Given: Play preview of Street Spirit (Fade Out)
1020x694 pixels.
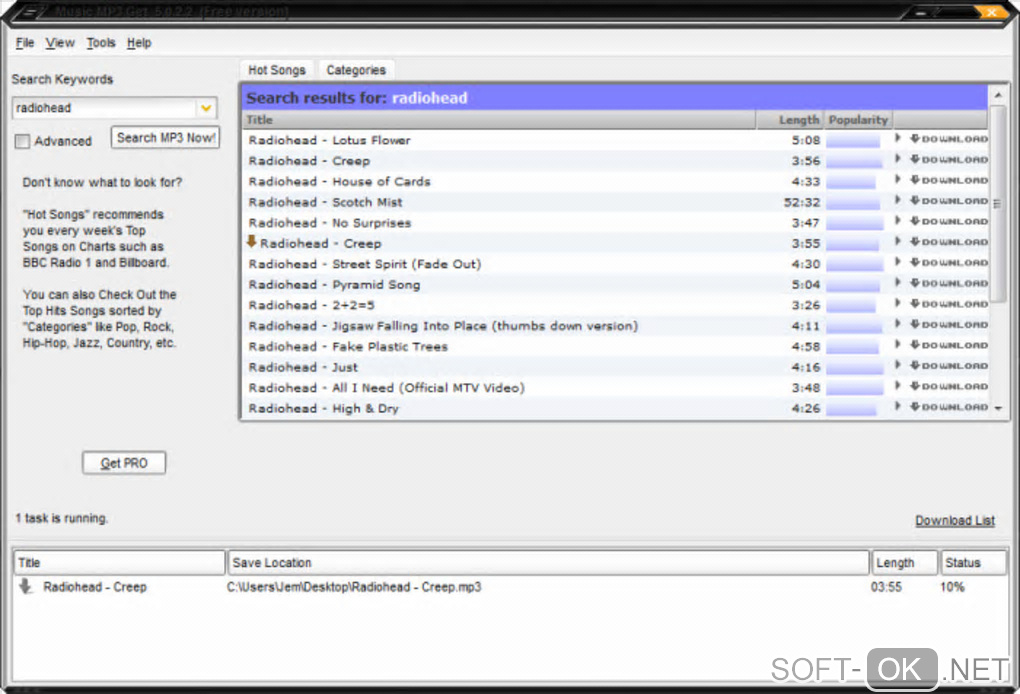Looking at the screenshot, I should pos(898,262).
